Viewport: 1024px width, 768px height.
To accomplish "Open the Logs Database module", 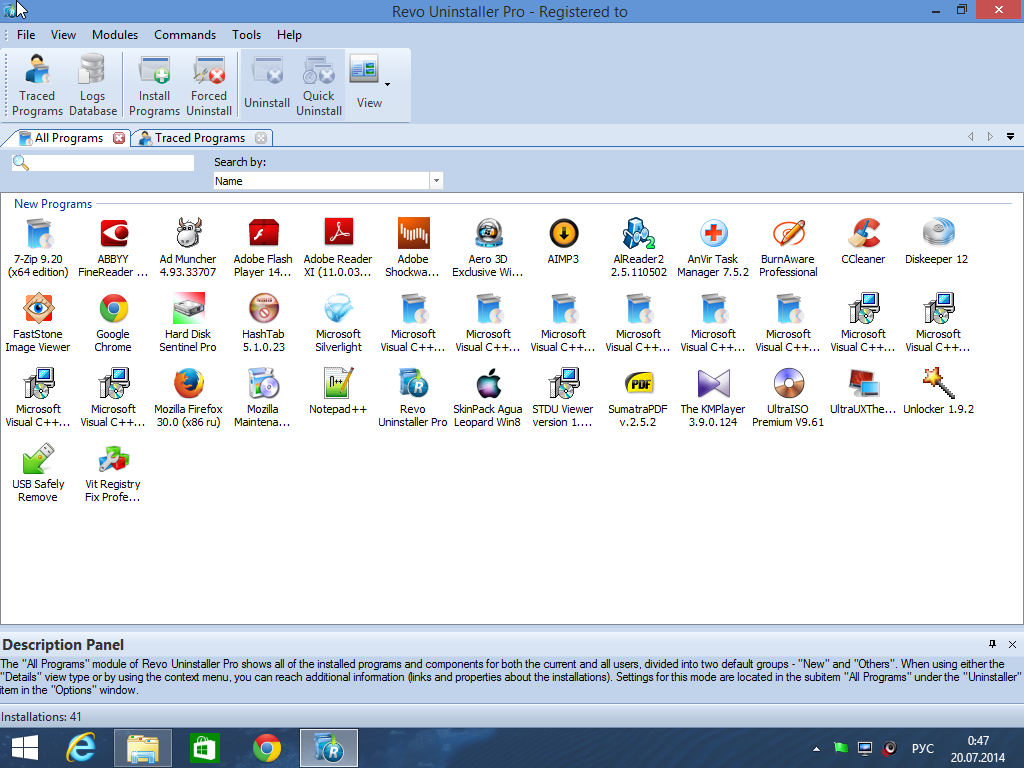I will coord(93,86).
